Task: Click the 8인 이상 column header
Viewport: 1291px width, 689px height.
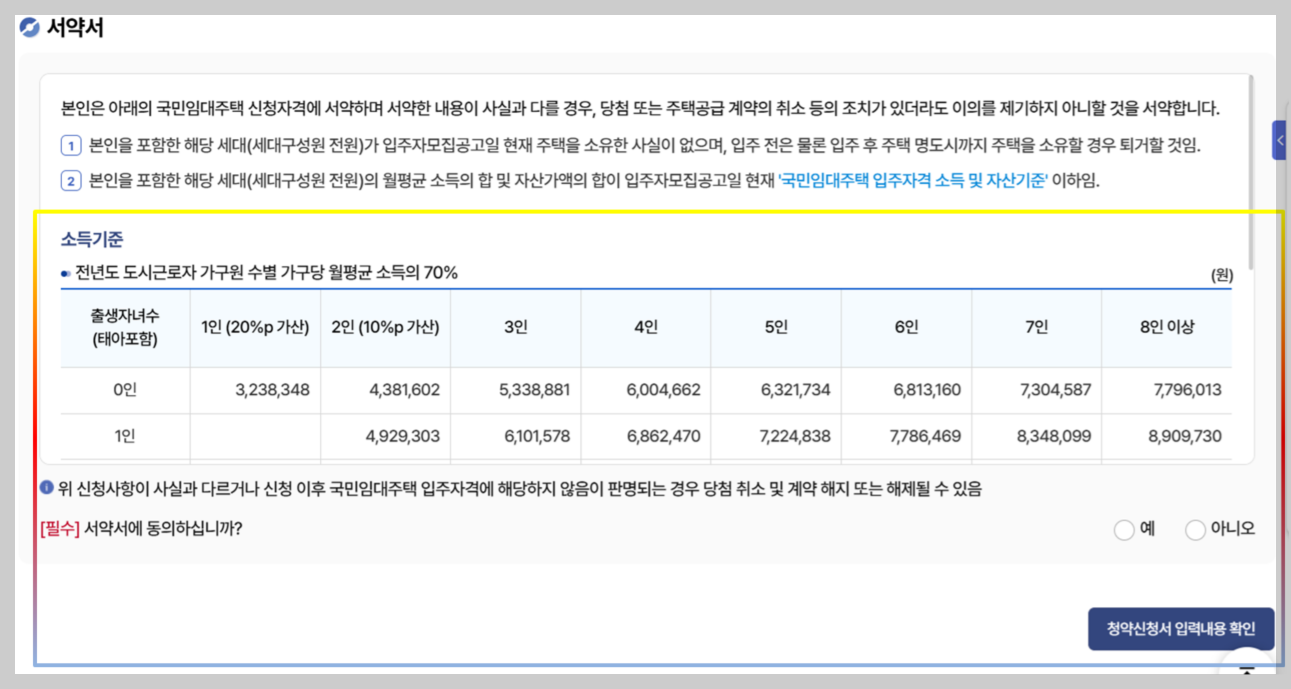Action: (x=1166, y=327)
